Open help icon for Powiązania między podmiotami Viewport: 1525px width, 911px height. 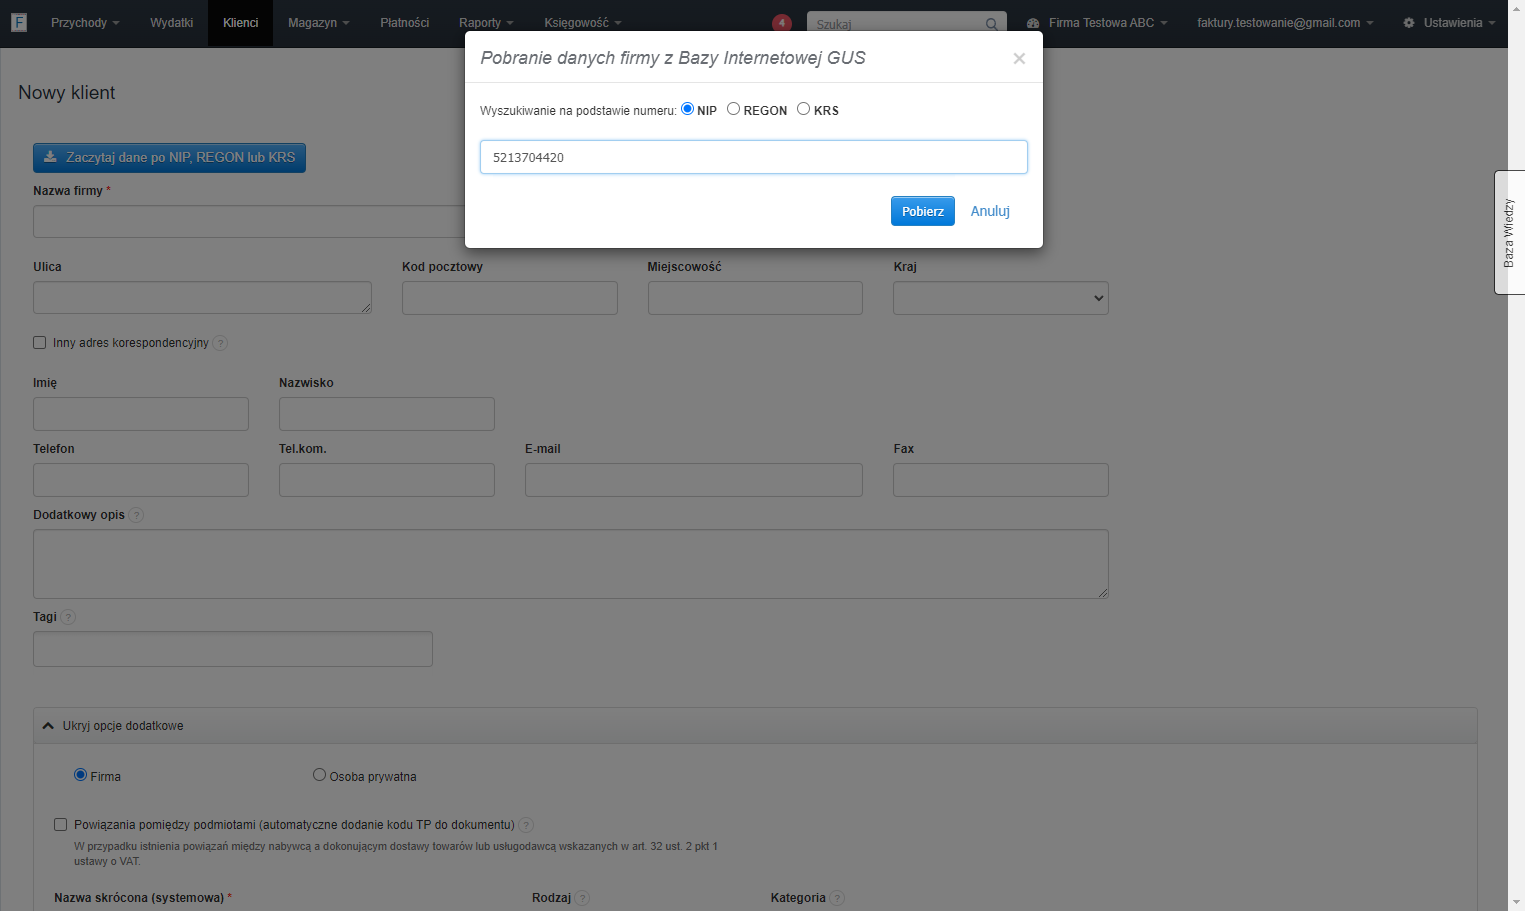(x=526, y=825)
